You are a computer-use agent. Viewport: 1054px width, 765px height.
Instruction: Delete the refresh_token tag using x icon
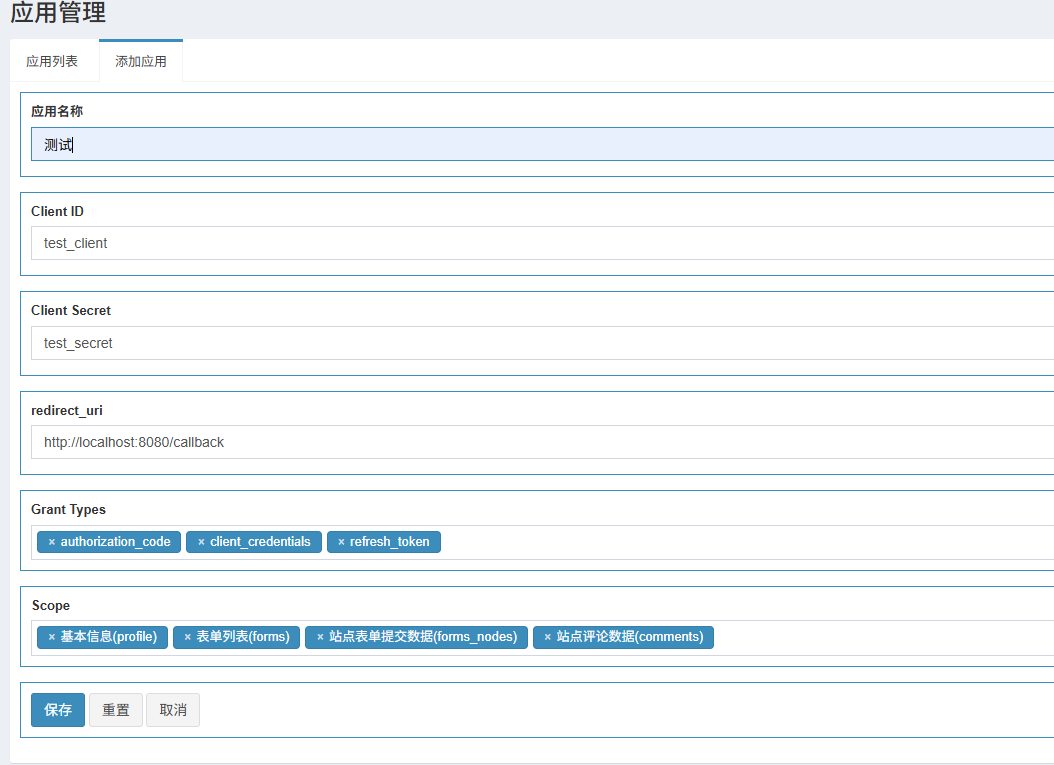tap(341, 542)
